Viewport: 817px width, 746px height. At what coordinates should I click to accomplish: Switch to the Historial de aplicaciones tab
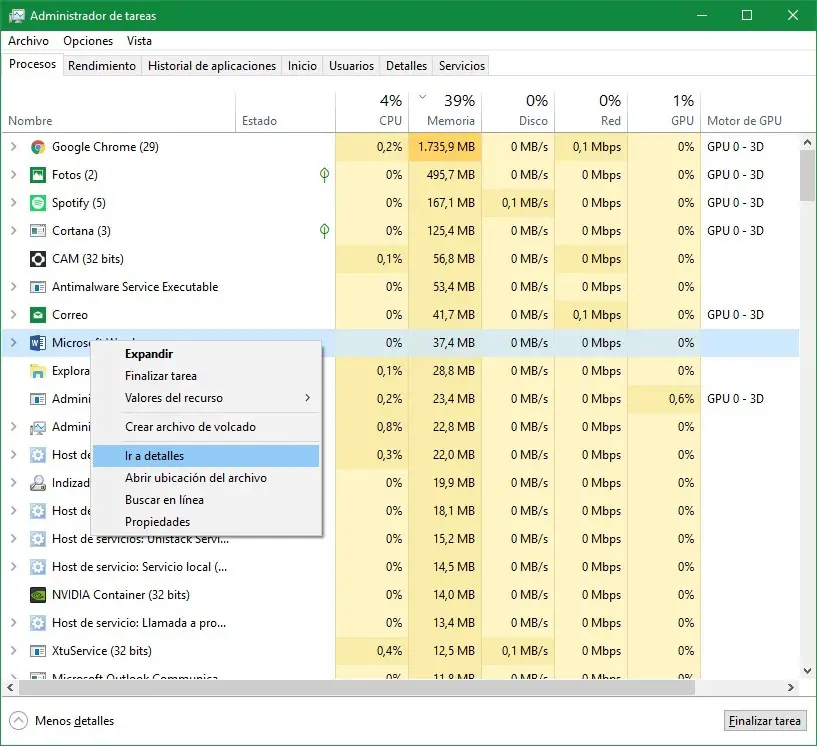point(212,66)
